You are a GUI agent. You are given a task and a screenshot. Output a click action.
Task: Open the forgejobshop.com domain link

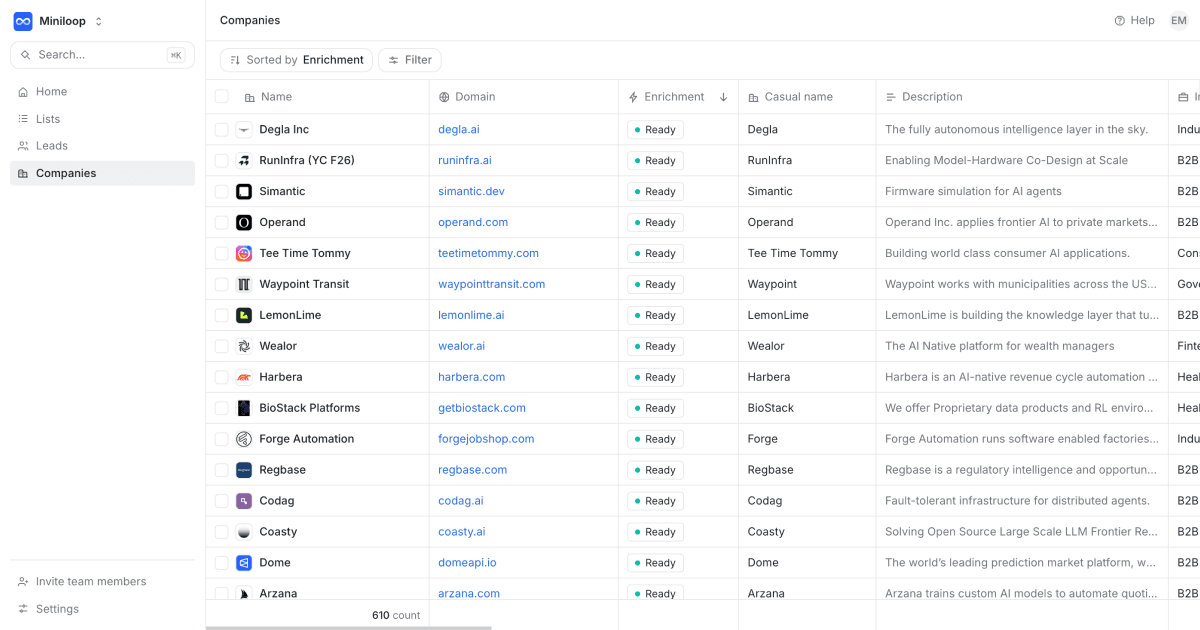pos(486,440)
